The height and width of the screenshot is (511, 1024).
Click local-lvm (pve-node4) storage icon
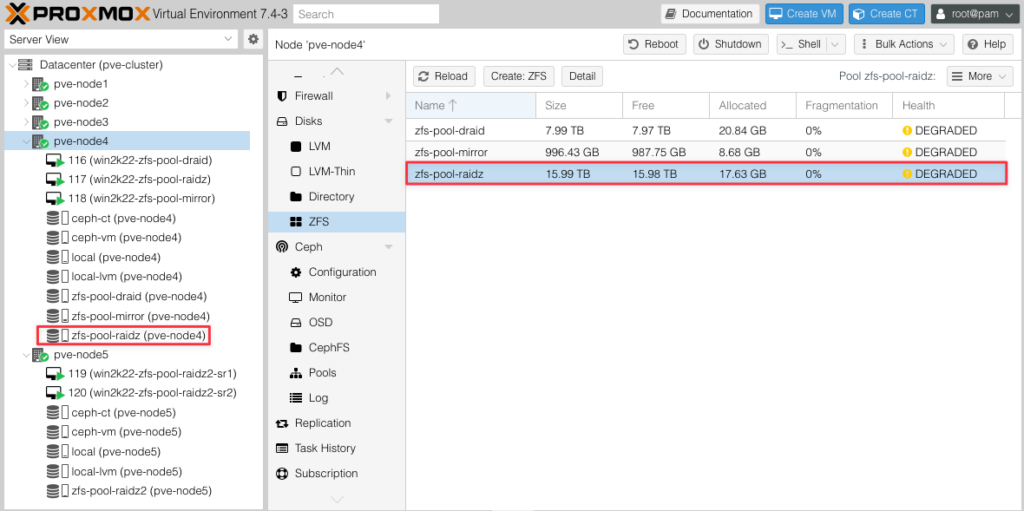point(57,276)
